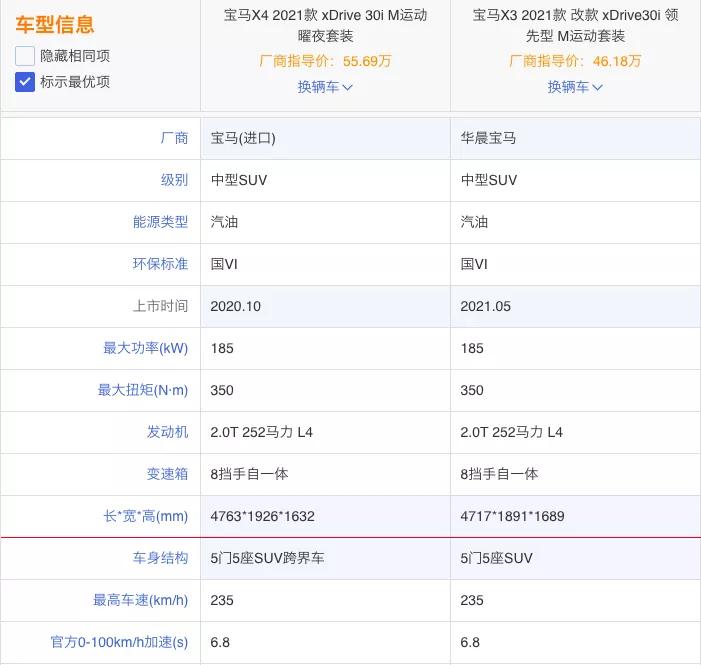Open the 宝马X4 2021款 xDrive 30i title

click(x=325, y=25)
